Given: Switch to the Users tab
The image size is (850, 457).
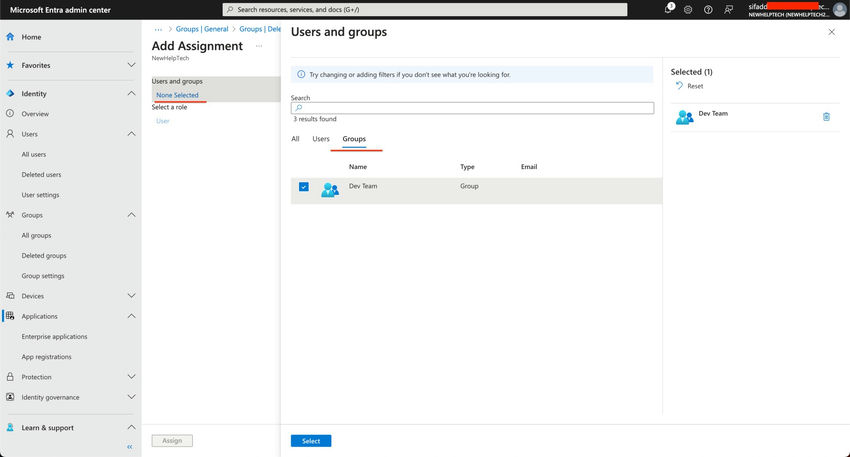Looking at the screenshot, I should (321, 139).
